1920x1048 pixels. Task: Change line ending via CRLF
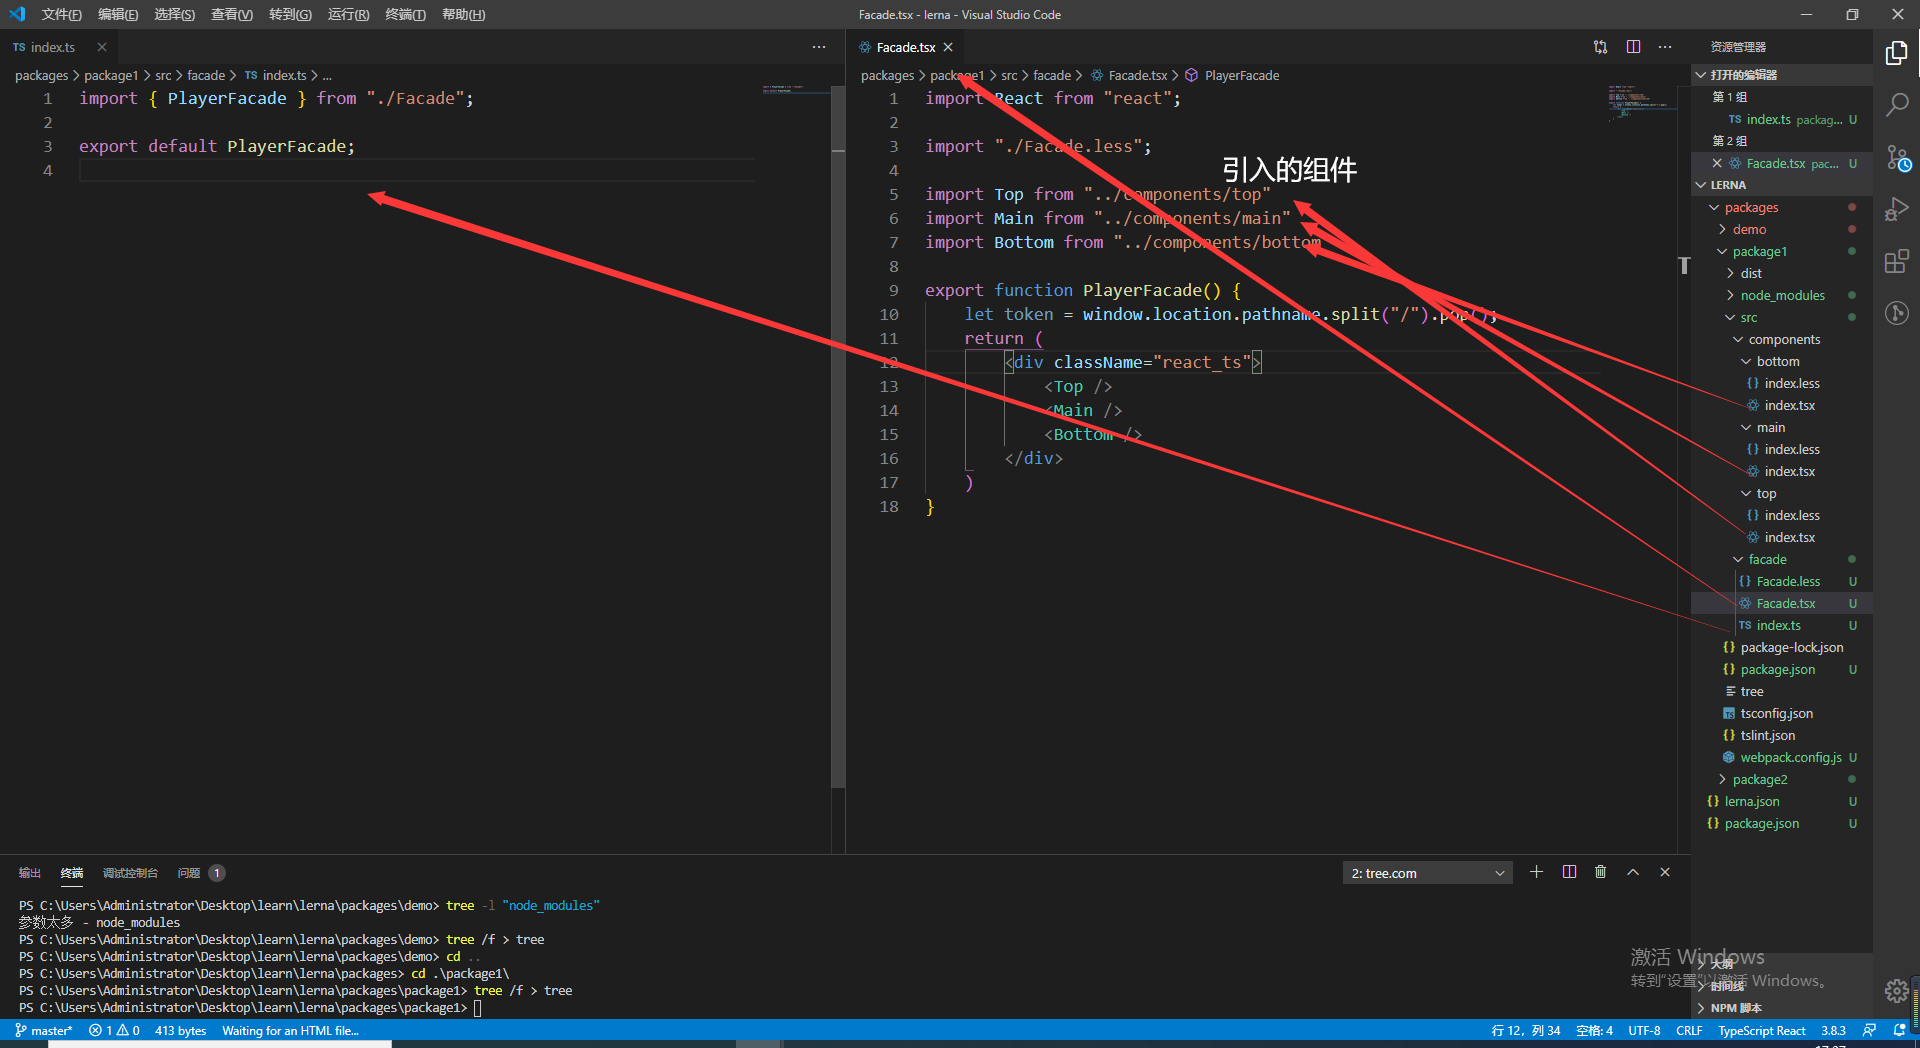point(1689,1030)
